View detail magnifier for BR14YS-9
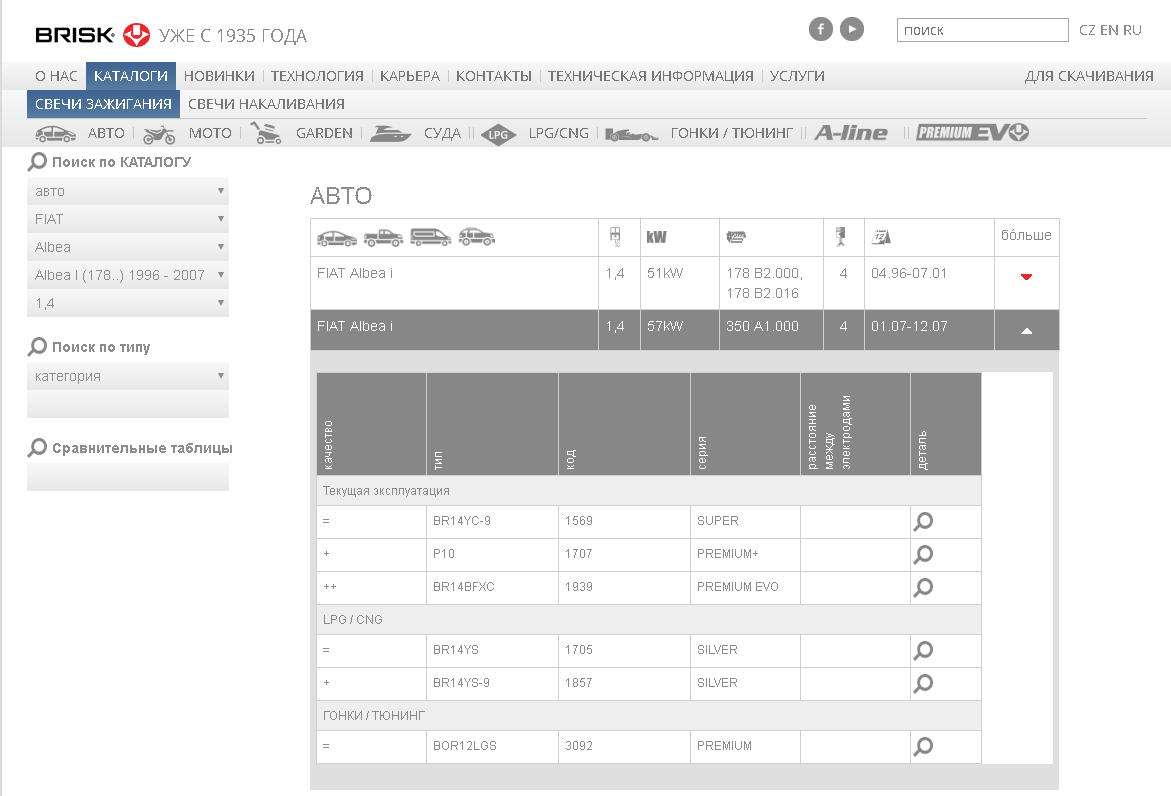Screen dimensions: 1171x796 point(923,683)
